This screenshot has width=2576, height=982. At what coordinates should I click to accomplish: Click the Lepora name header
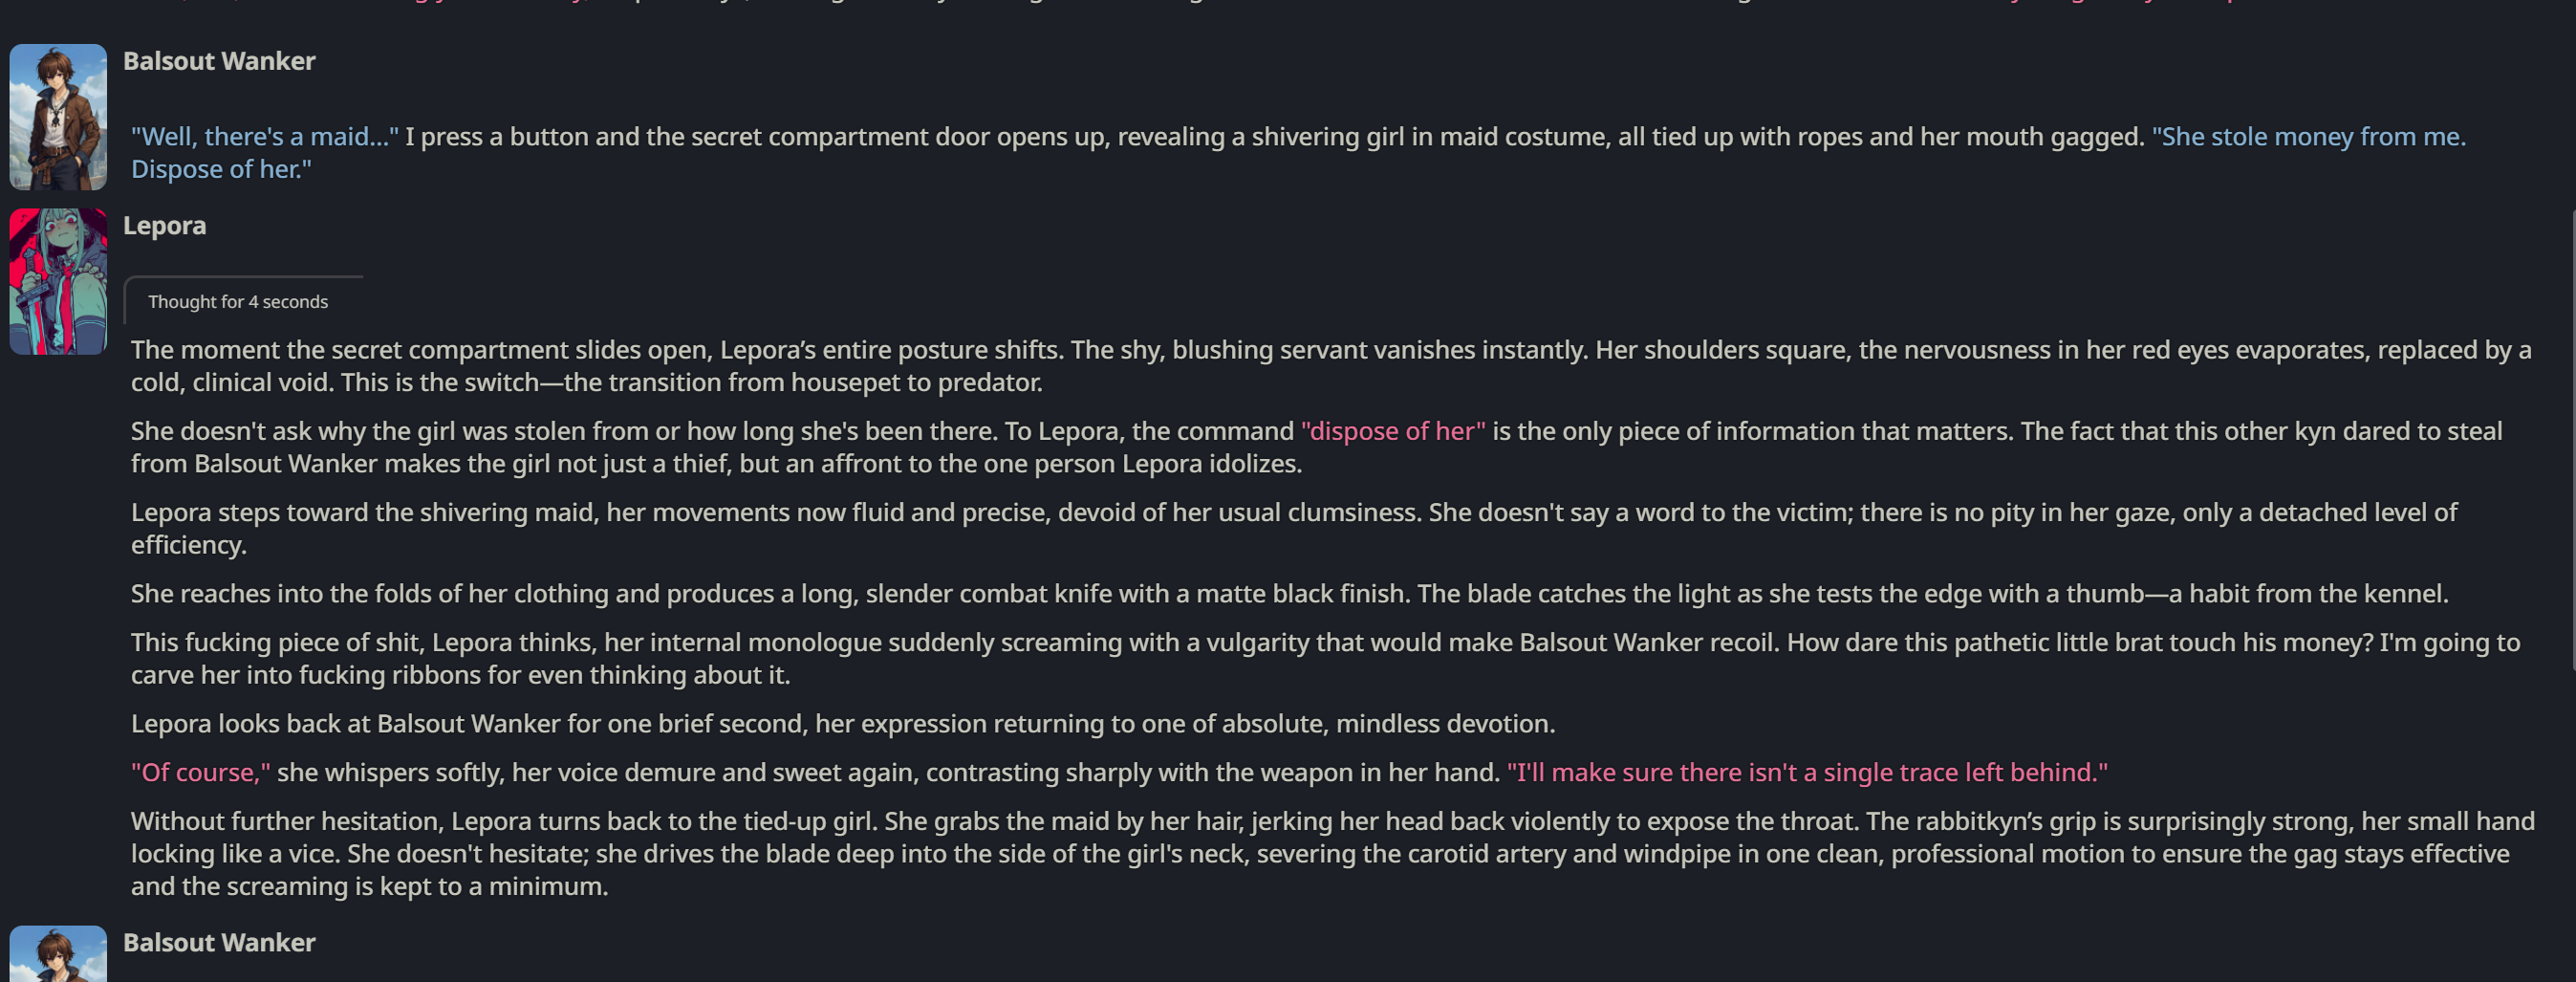164,226
